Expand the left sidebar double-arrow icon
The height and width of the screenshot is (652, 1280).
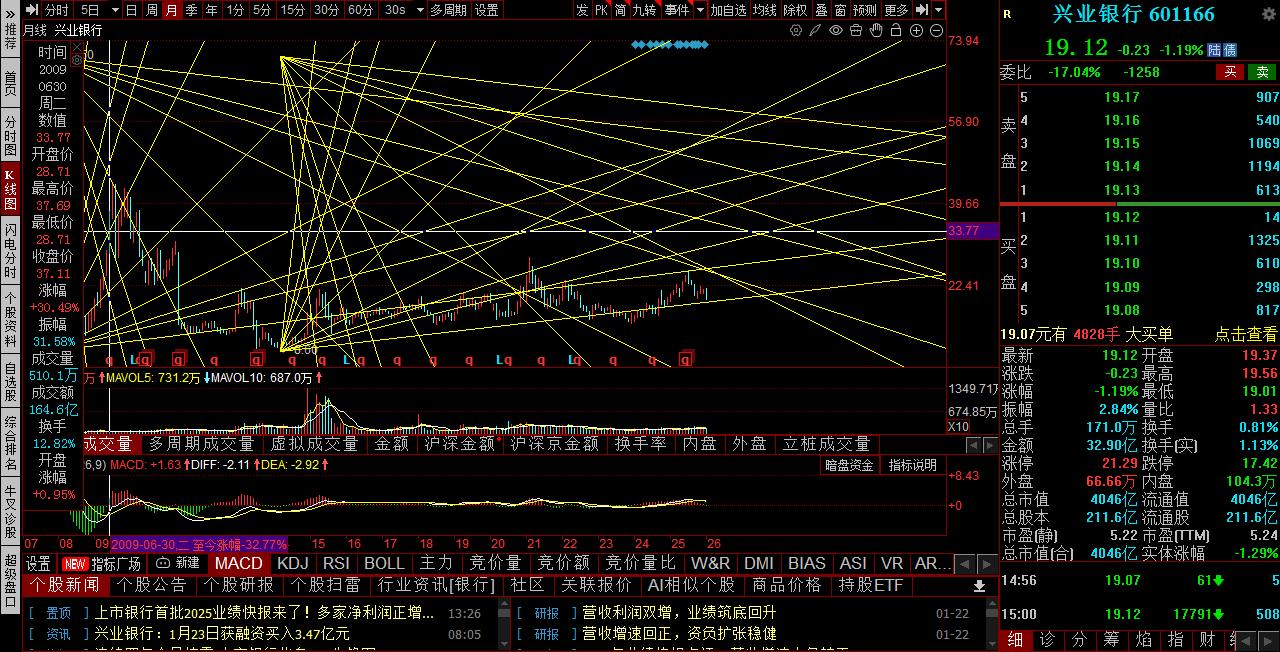tap(10, 14)
